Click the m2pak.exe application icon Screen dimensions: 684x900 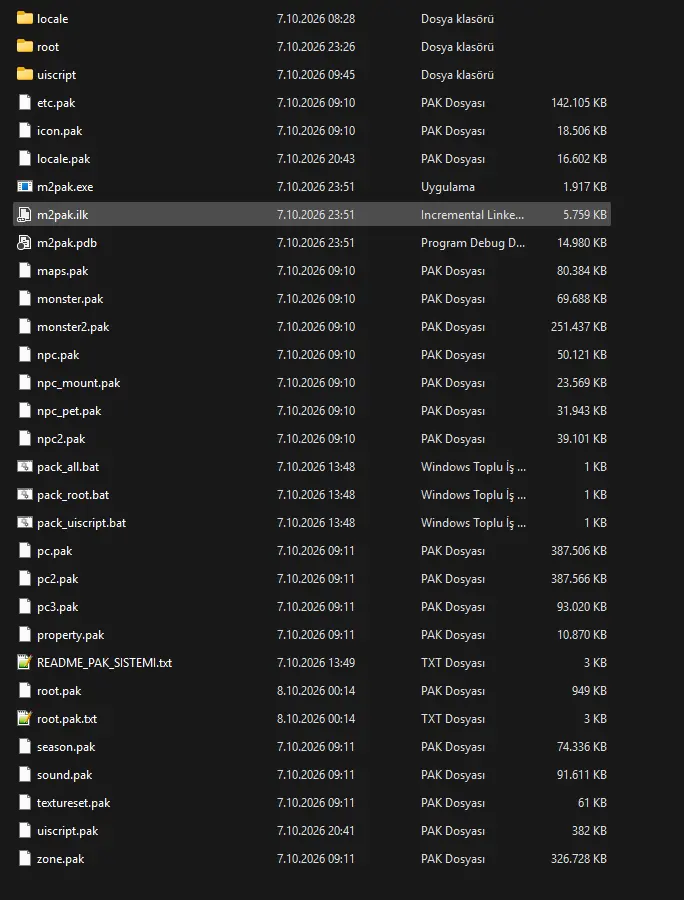pyautogui.click(x=25, y=187)
